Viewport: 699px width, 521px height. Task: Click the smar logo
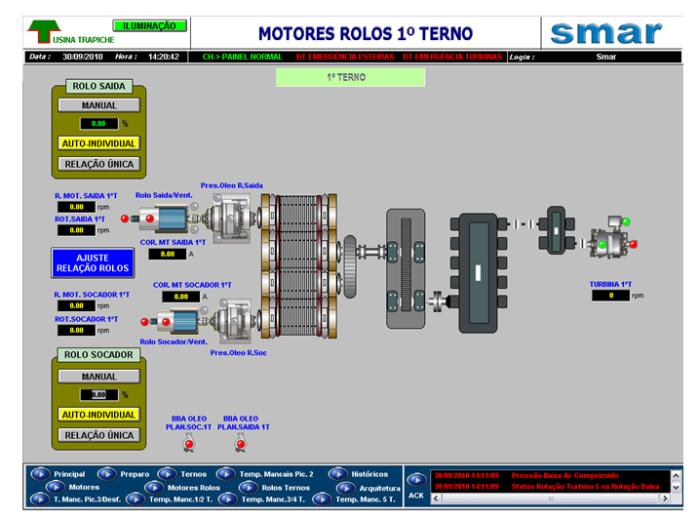pyautogui.click(x=606, y=33)
